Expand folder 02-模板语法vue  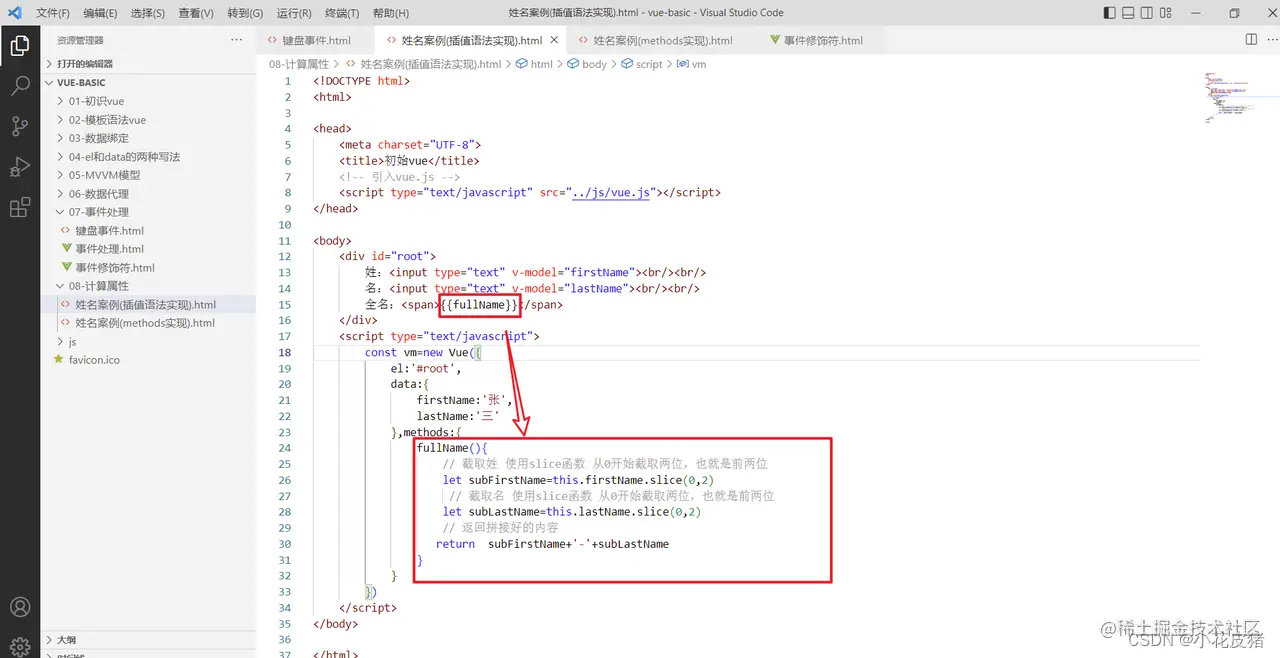click(148, 120)
